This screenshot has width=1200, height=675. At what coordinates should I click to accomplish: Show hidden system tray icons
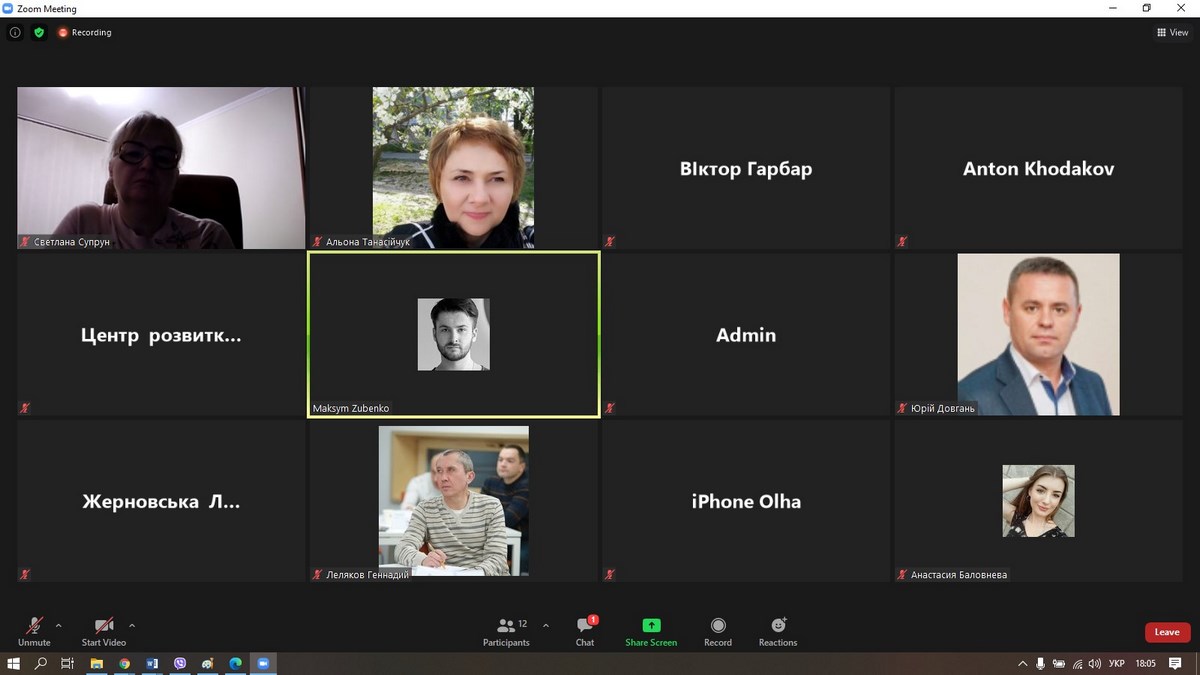tap(1022, 663)
